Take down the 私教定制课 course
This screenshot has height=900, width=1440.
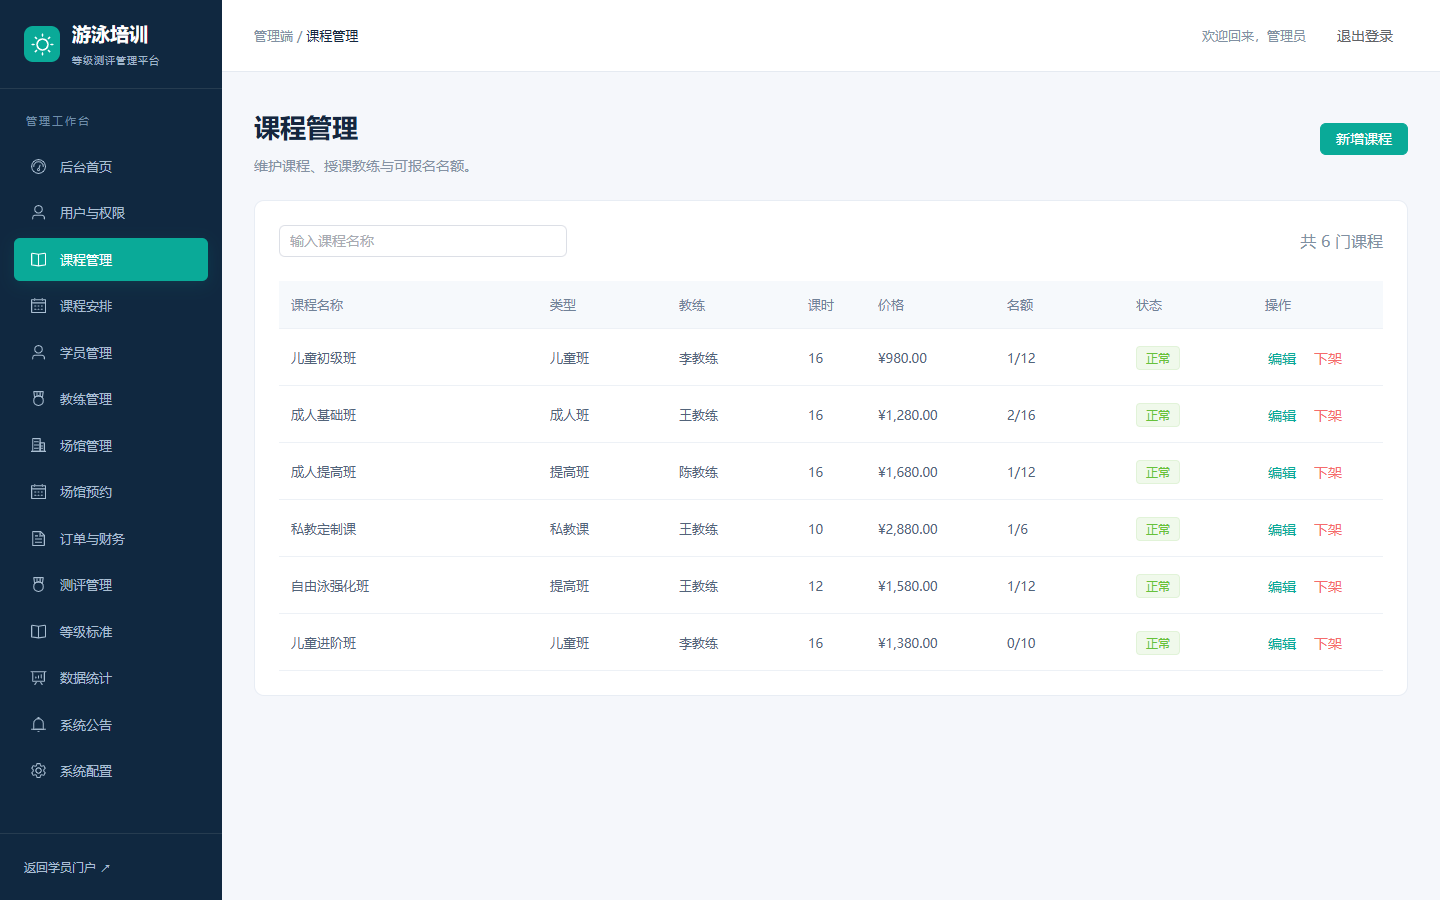click(1328, 530)
